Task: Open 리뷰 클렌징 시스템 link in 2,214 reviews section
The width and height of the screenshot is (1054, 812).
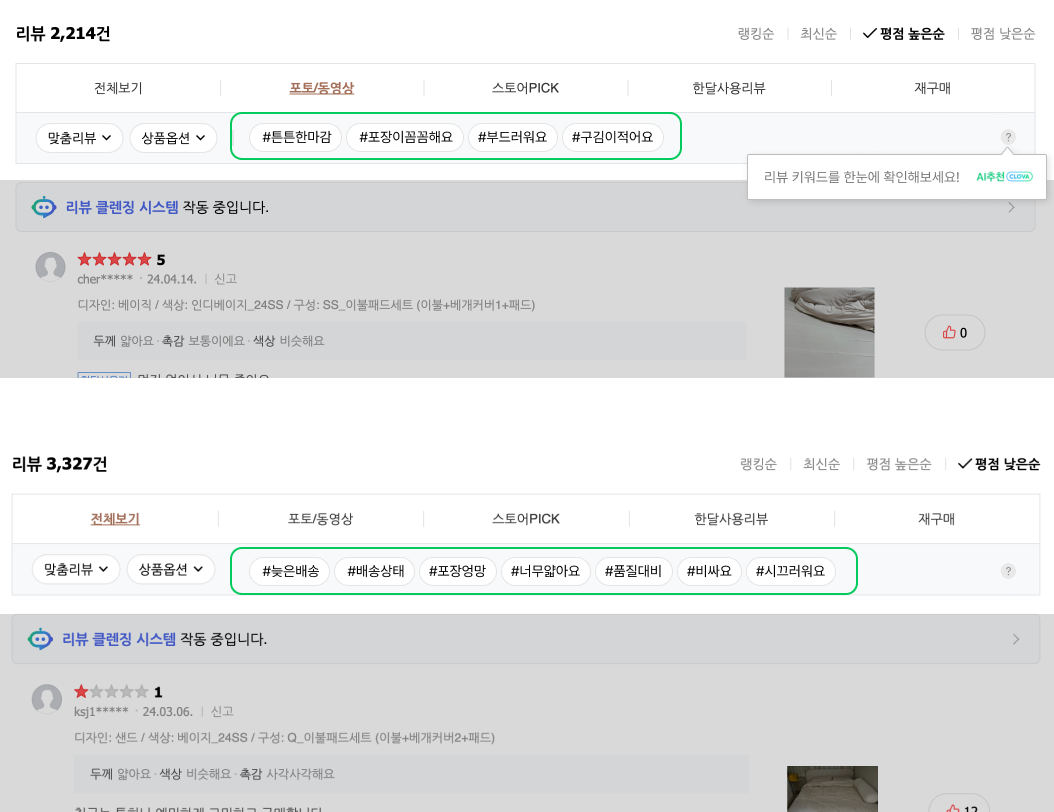Action: [x=122, y=207]
